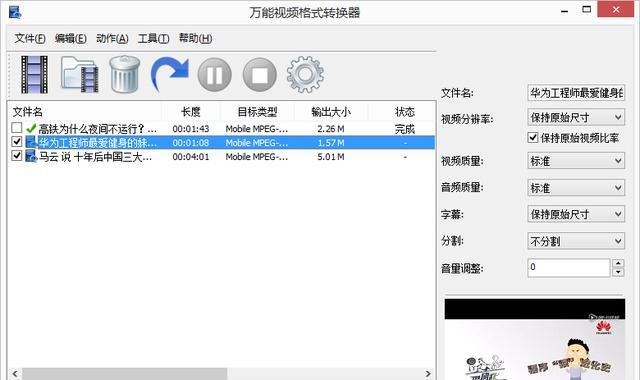Sort by the 目标类型 column header
This screenshot has height=380, width=640.
point(257,111)
